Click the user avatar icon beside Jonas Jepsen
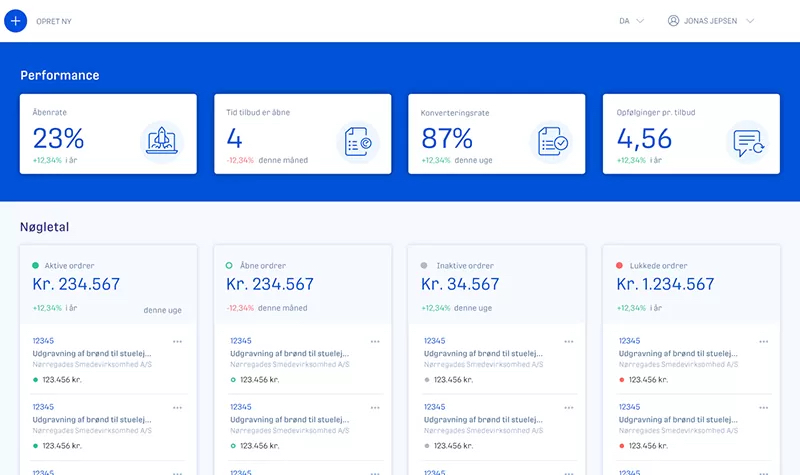800x475 pixels. [x=673, y=20]
